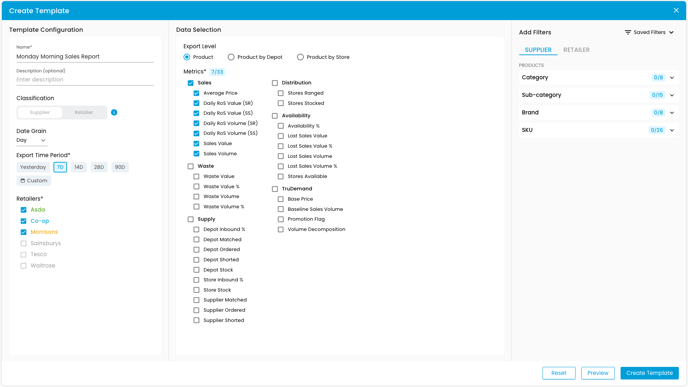Uncheck Daily RoS Volume (SR)
Screen dimensions: 688x387
point(196,123)
